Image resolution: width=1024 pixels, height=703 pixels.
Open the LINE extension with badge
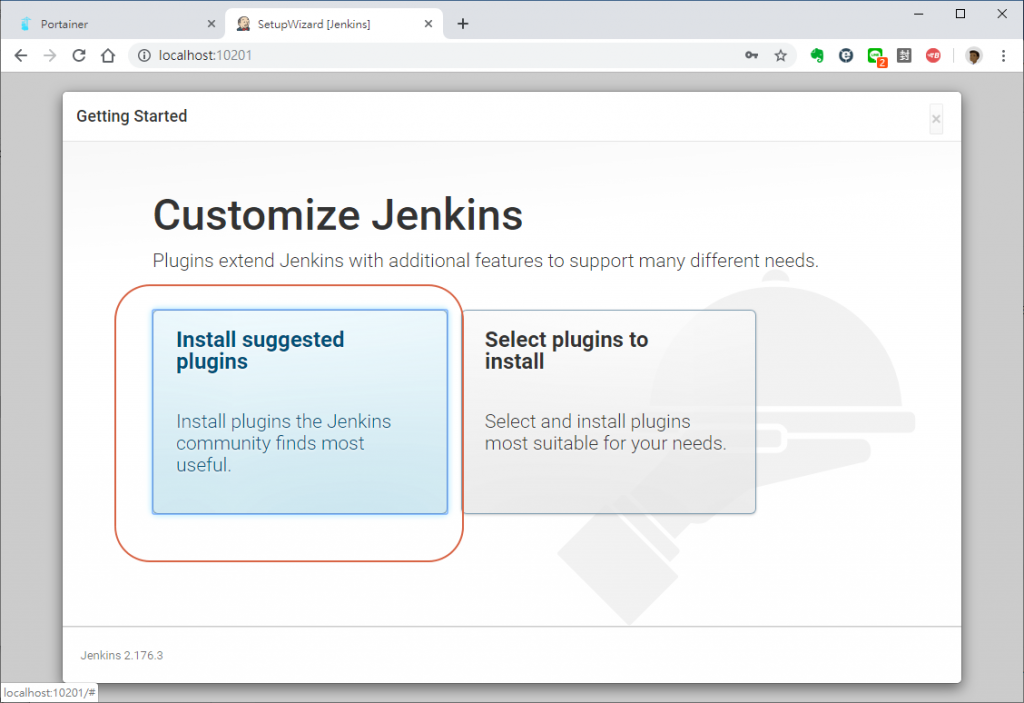point(876,57)
